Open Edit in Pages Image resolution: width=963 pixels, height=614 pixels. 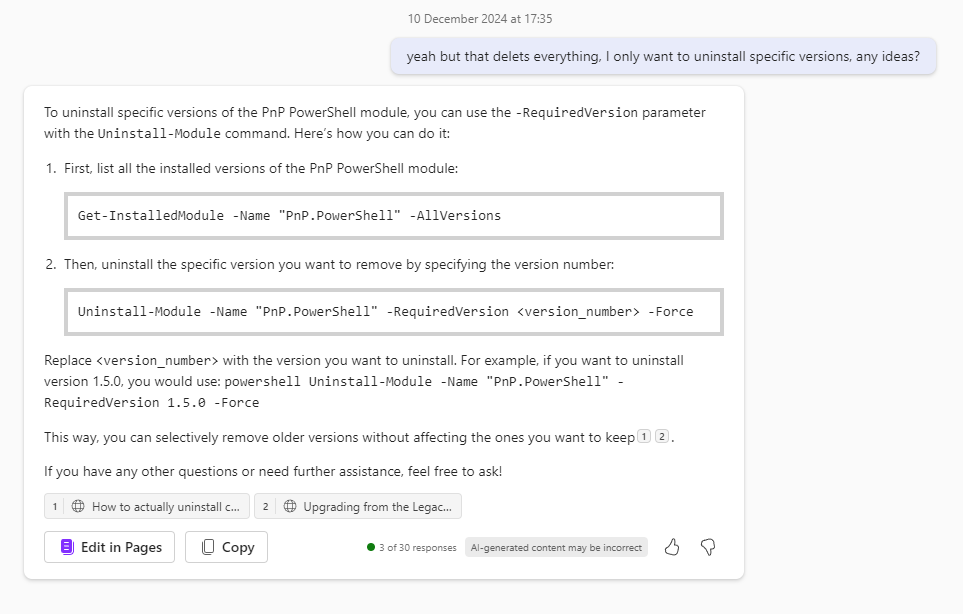[109, 547]
